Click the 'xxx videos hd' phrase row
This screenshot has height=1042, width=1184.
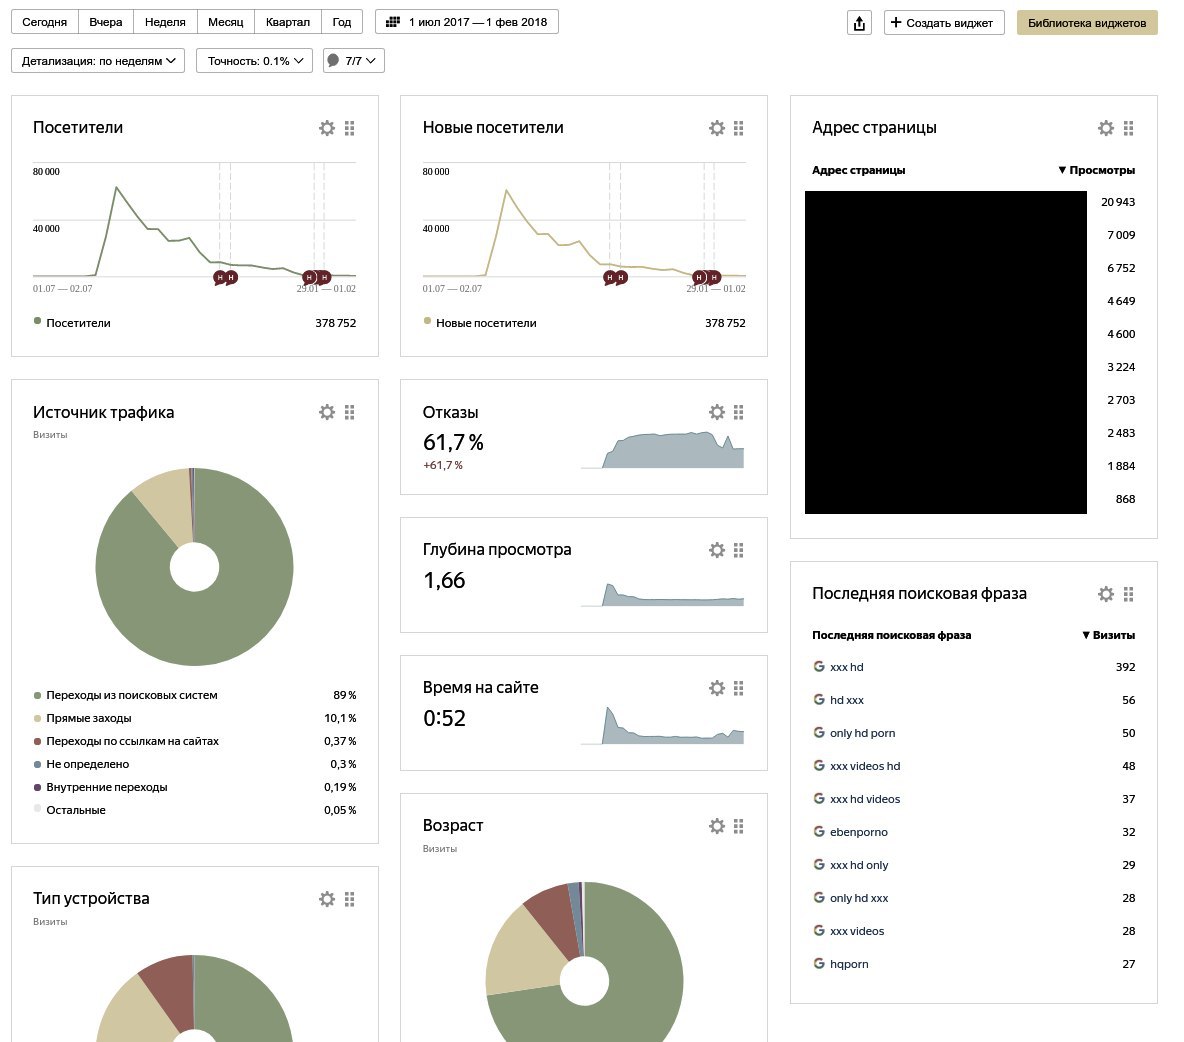coord(973,766)
